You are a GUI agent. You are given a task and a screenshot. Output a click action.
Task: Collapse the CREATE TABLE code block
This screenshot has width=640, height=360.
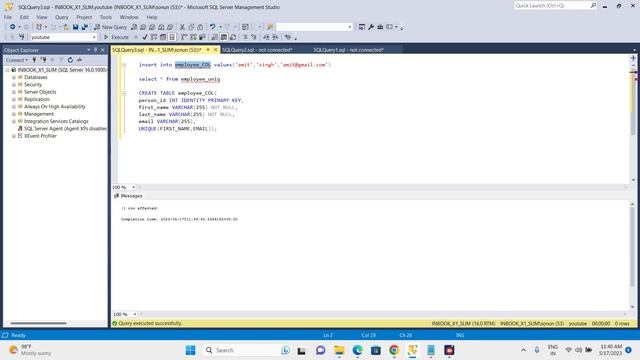click(124, 93)
